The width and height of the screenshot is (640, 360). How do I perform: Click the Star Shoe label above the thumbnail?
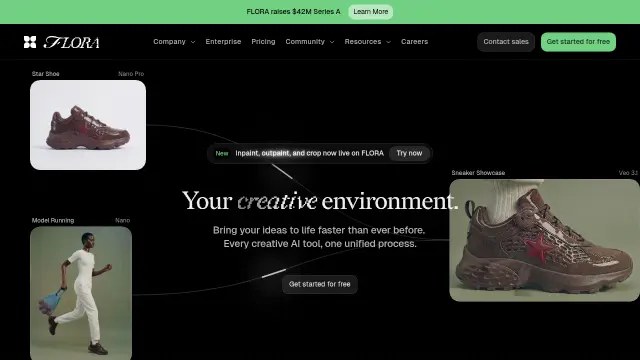click(x=46, y=74)
